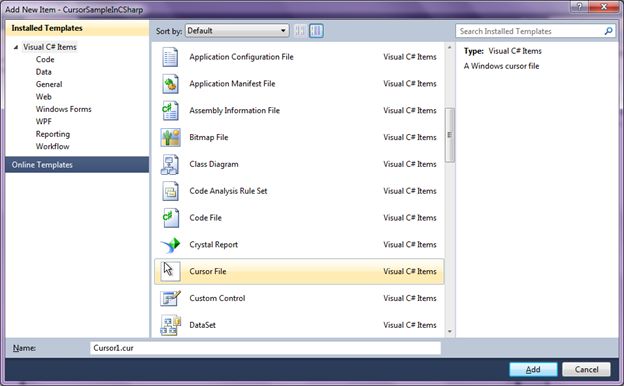Select the 'Cursor File' label

click(208, 271)
